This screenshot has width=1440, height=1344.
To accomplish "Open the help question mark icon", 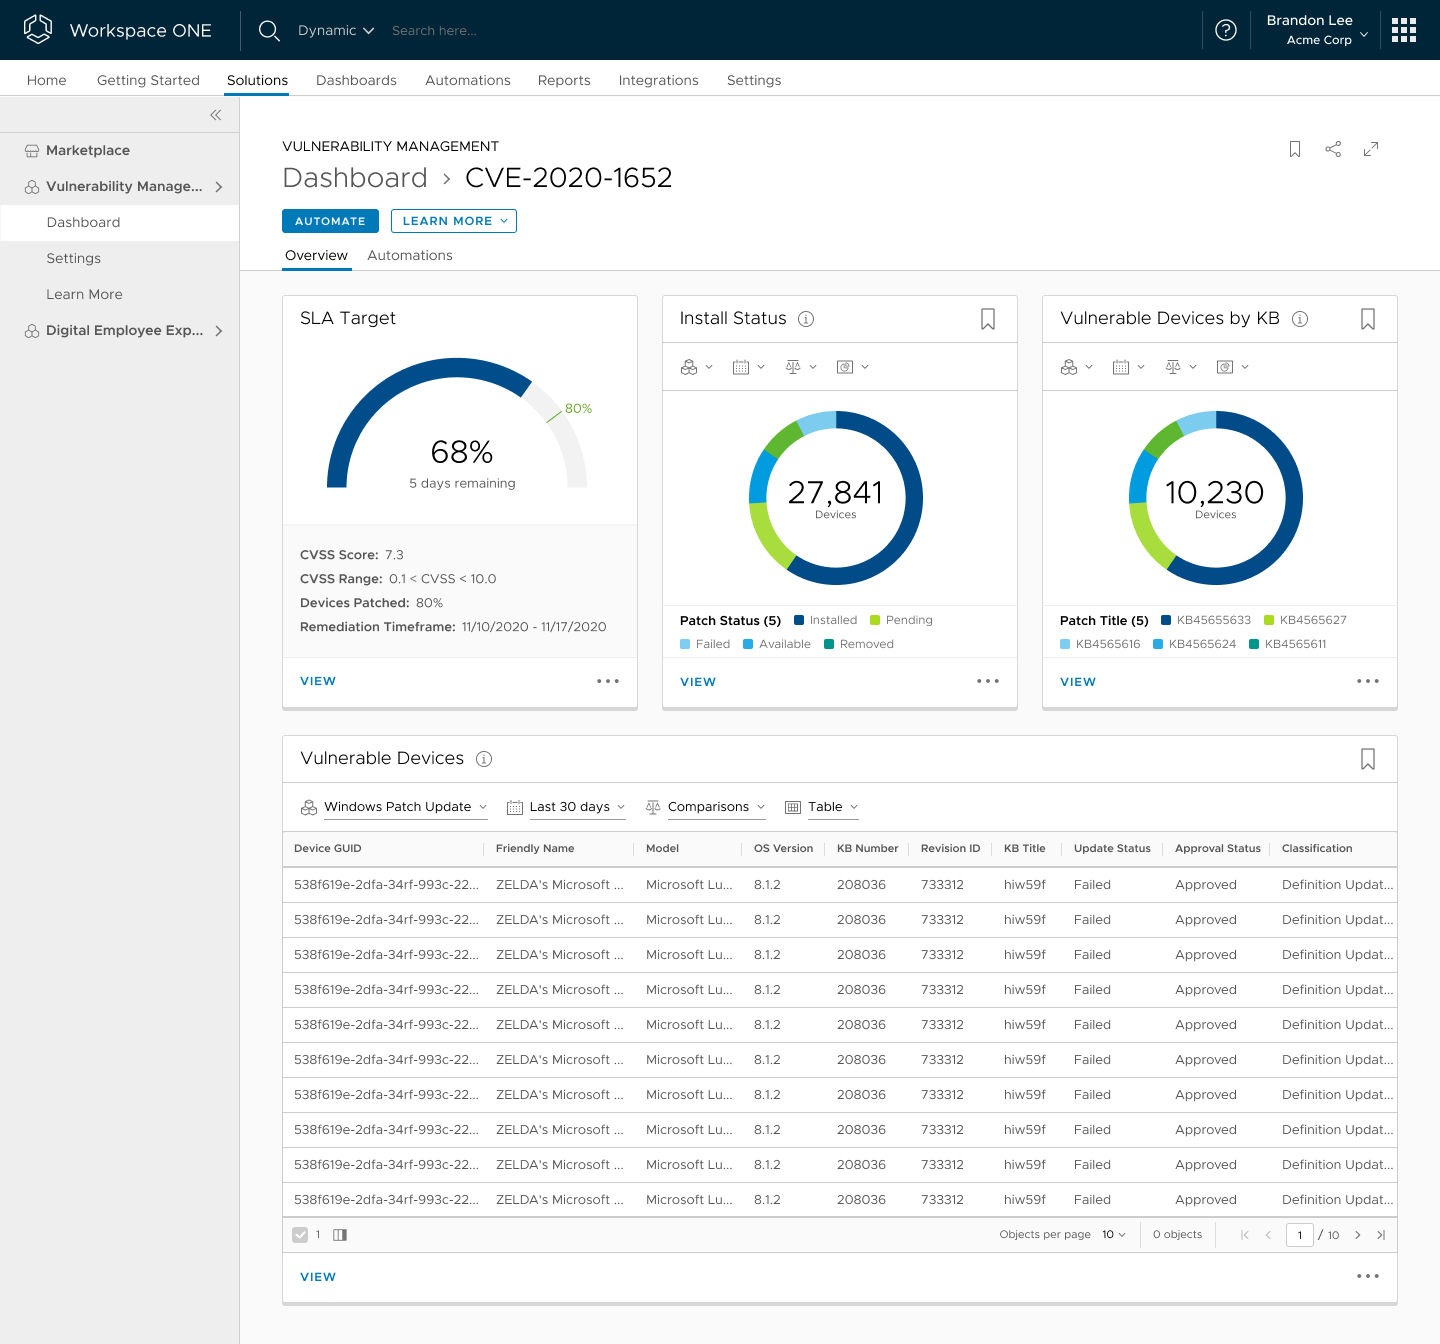I will coord(1226,30).
